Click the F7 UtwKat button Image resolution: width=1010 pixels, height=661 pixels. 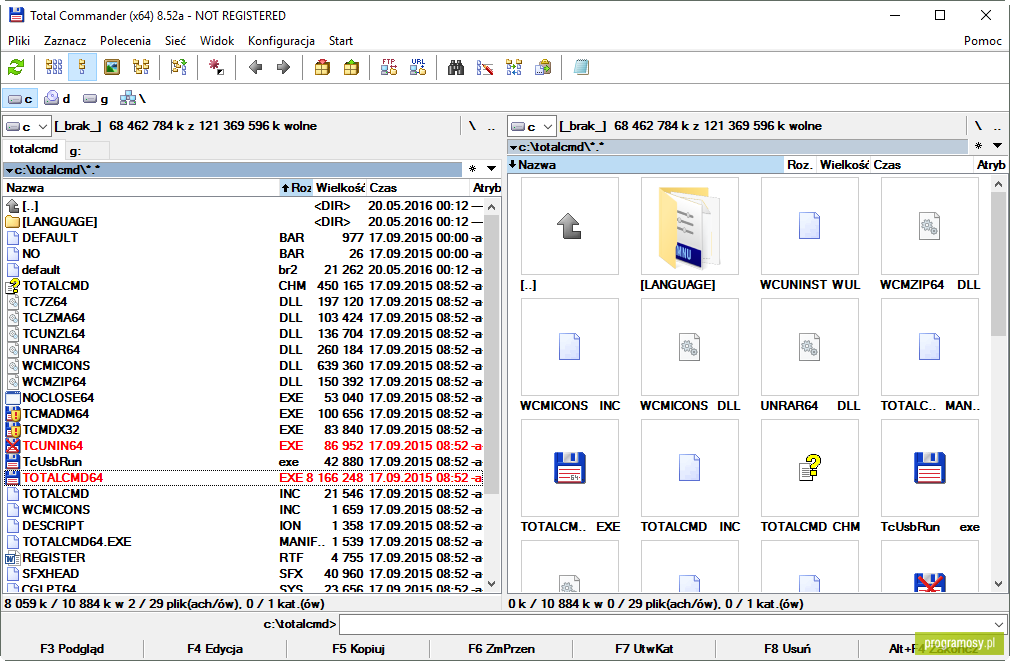point(644,649)
